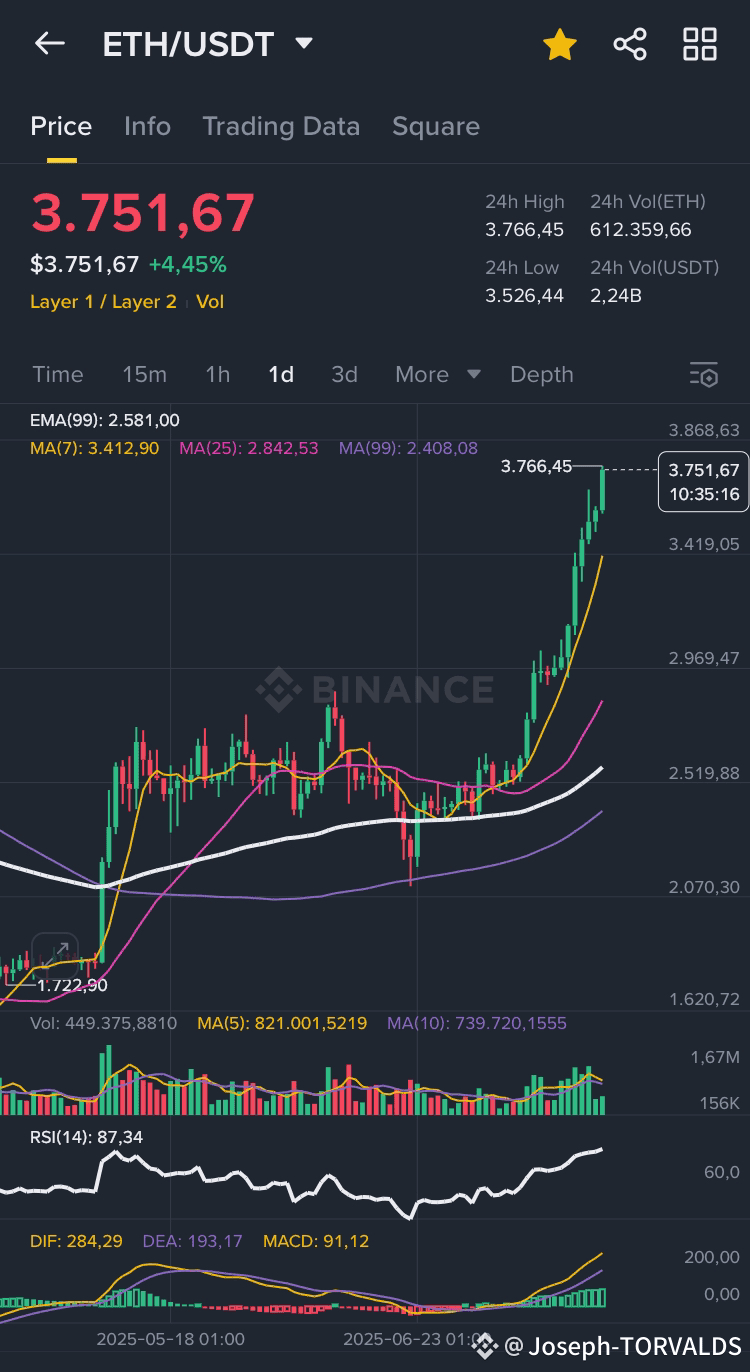This screenshot has height=1372, width=750.
Task: Open the Layer 1 / Layer 2 tag
Action: click(x=103, y=301)
